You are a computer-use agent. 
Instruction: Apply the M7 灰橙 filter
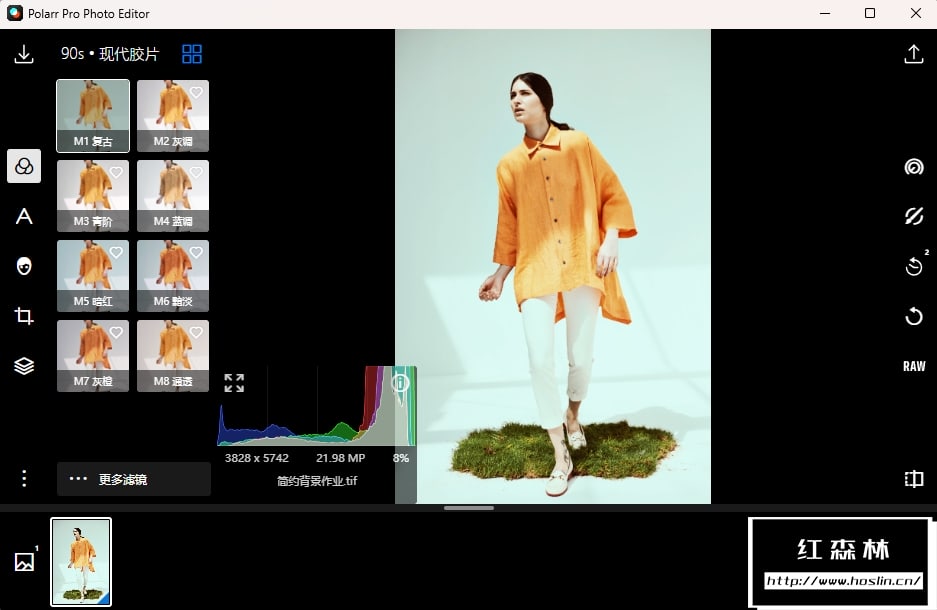tap(93, 356)
